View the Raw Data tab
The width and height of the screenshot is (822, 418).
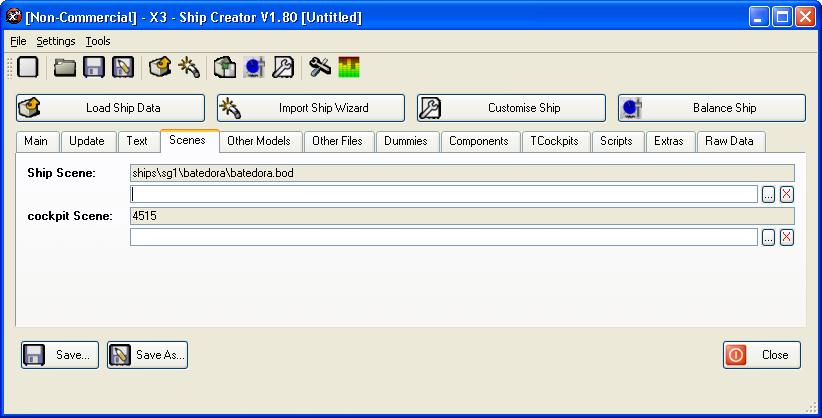pos(729,141)
